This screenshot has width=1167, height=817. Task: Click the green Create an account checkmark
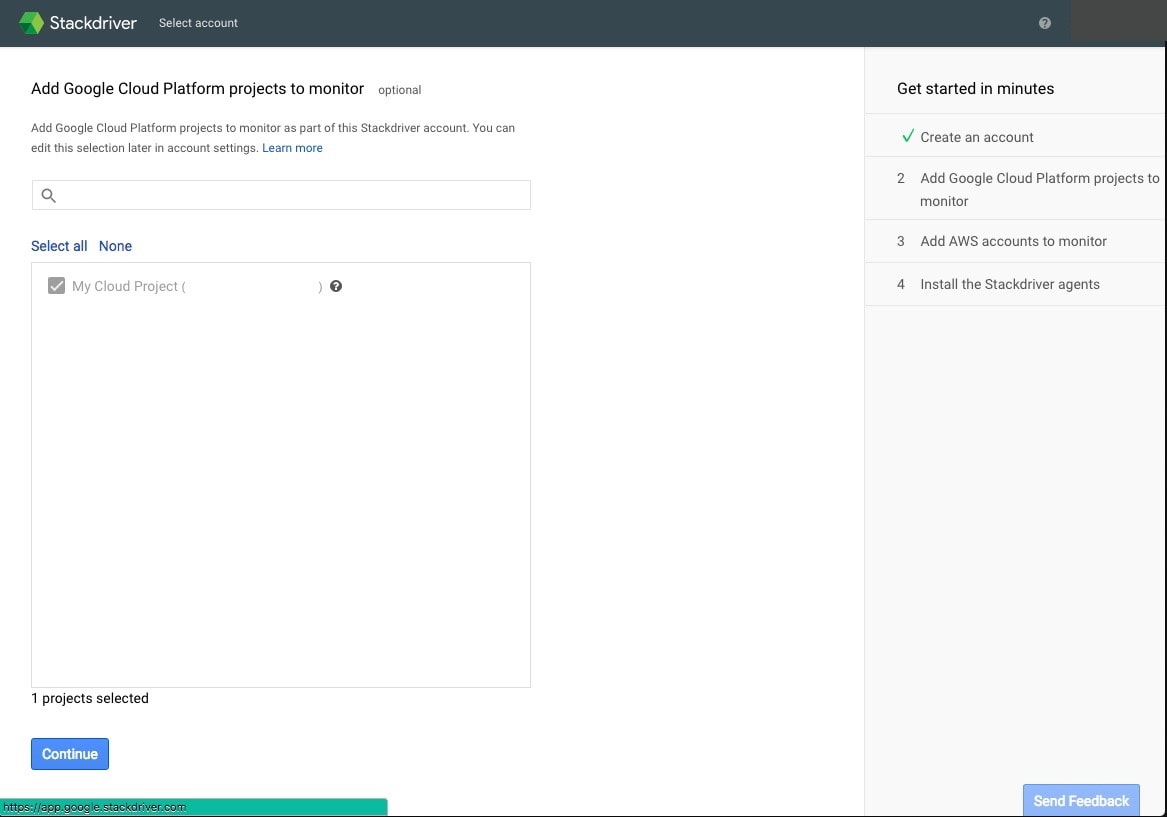click(908, 136)
